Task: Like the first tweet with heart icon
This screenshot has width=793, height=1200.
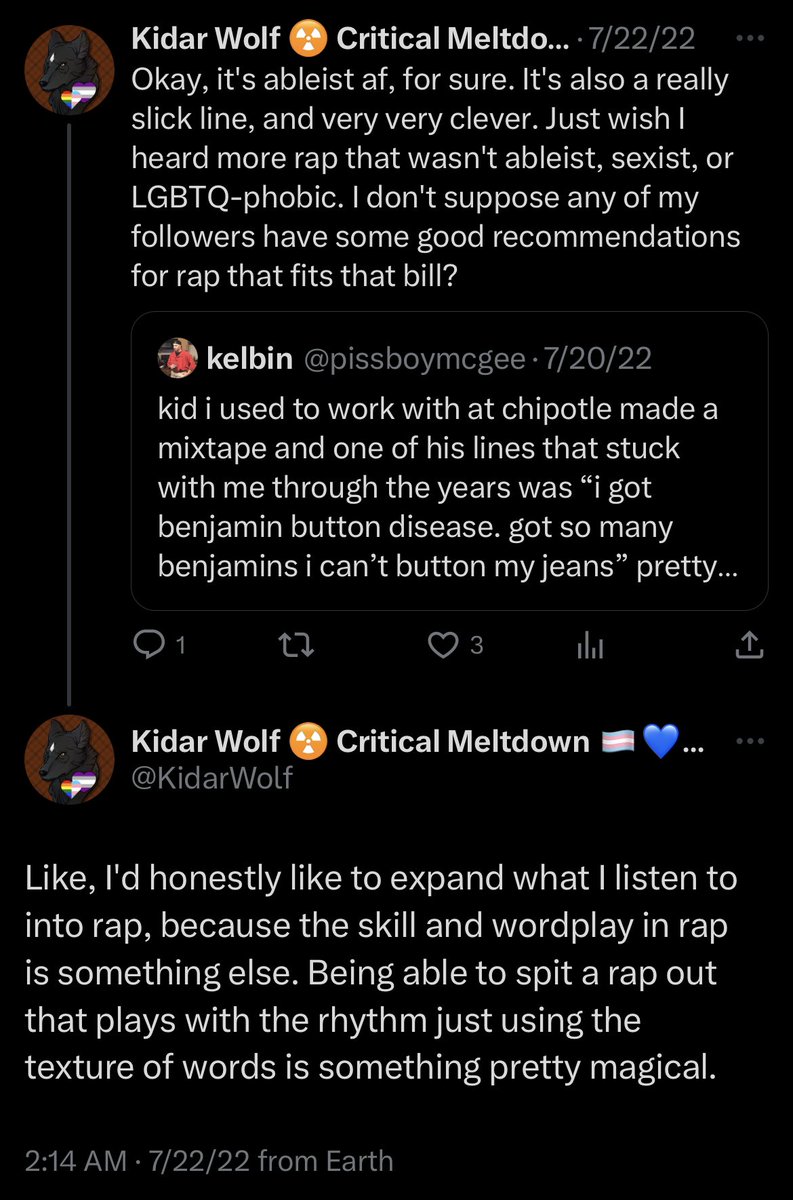Action: [441, 647]
